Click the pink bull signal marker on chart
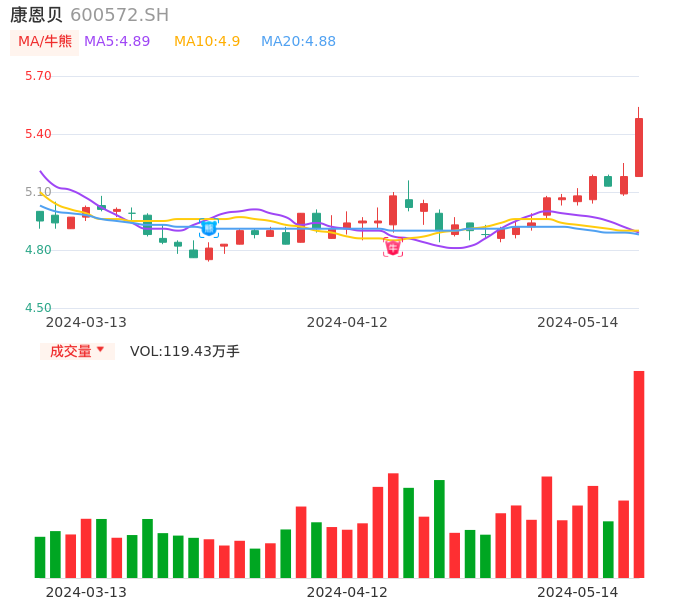This screenshot has height=606, width=686. 393,247
